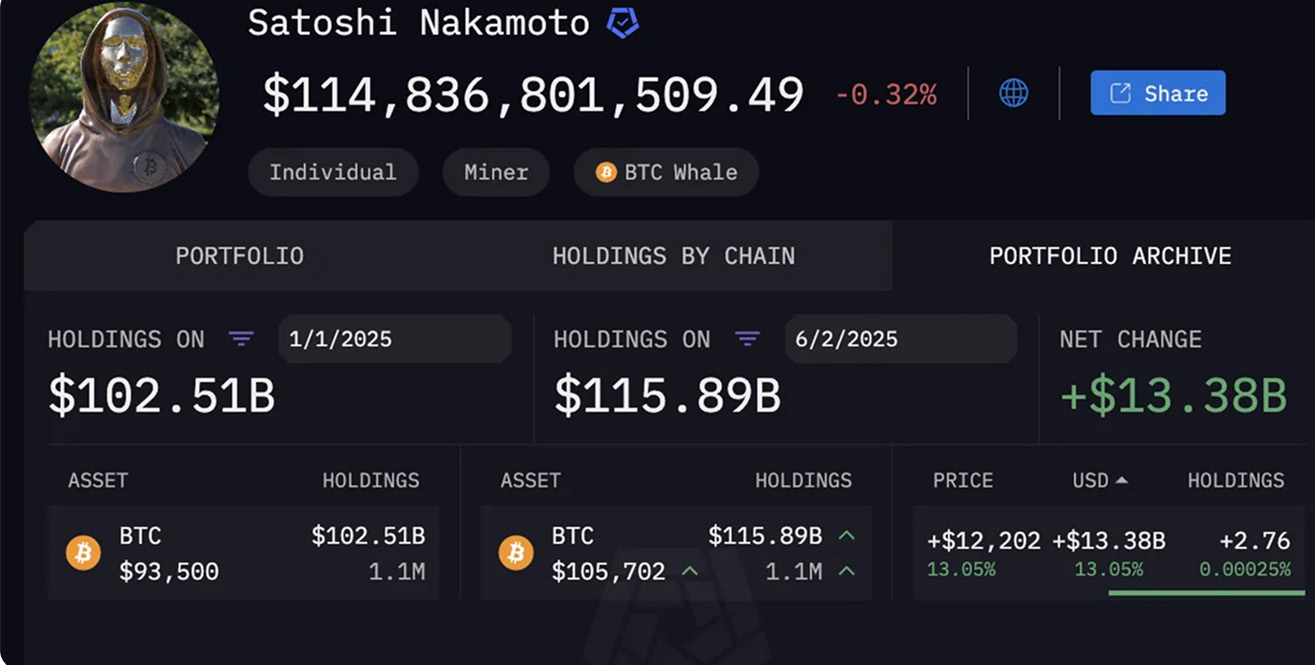
Task: Click the globe icon beside Share
Action: 1013,93
